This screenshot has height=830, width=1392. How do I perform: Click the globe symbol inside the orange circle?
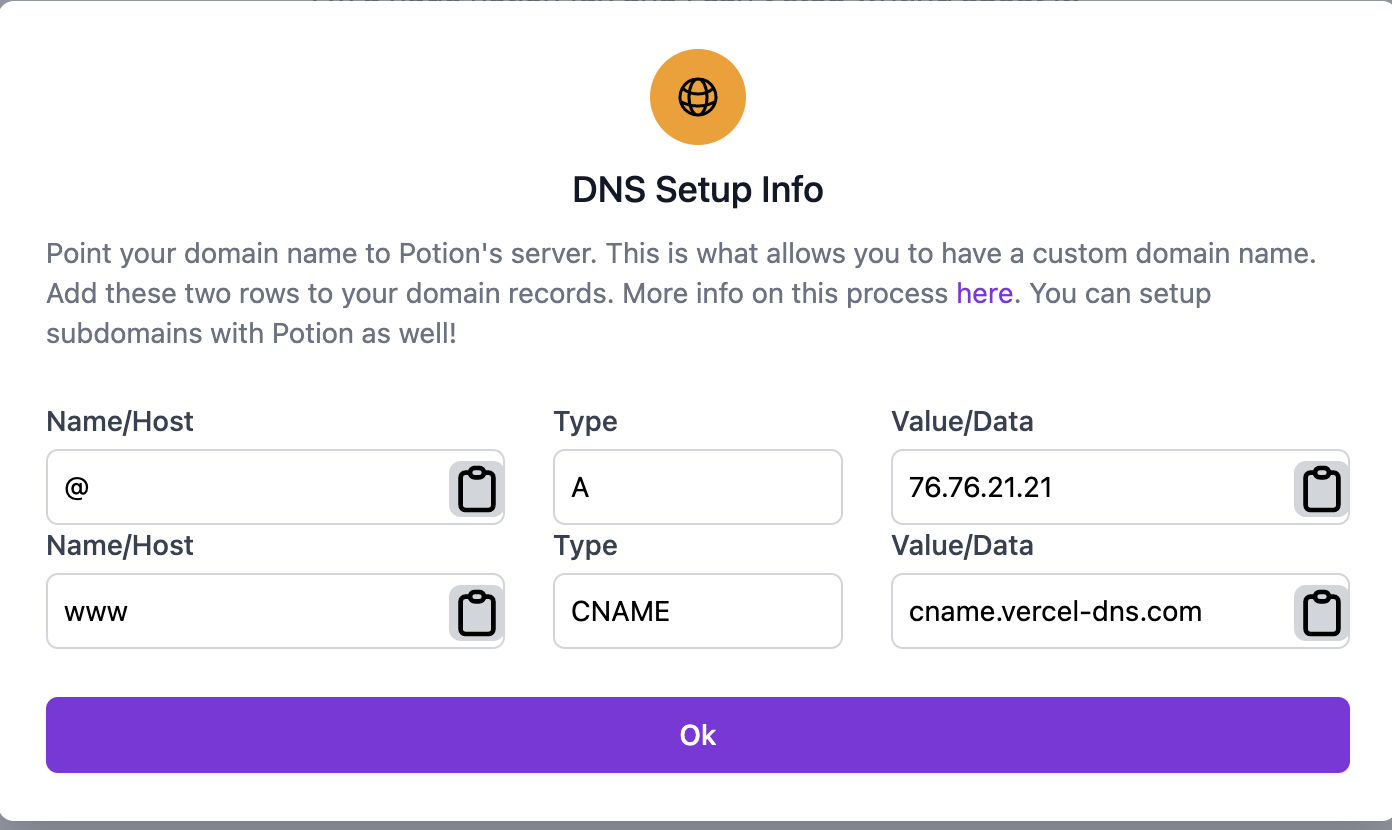[697, 96]
